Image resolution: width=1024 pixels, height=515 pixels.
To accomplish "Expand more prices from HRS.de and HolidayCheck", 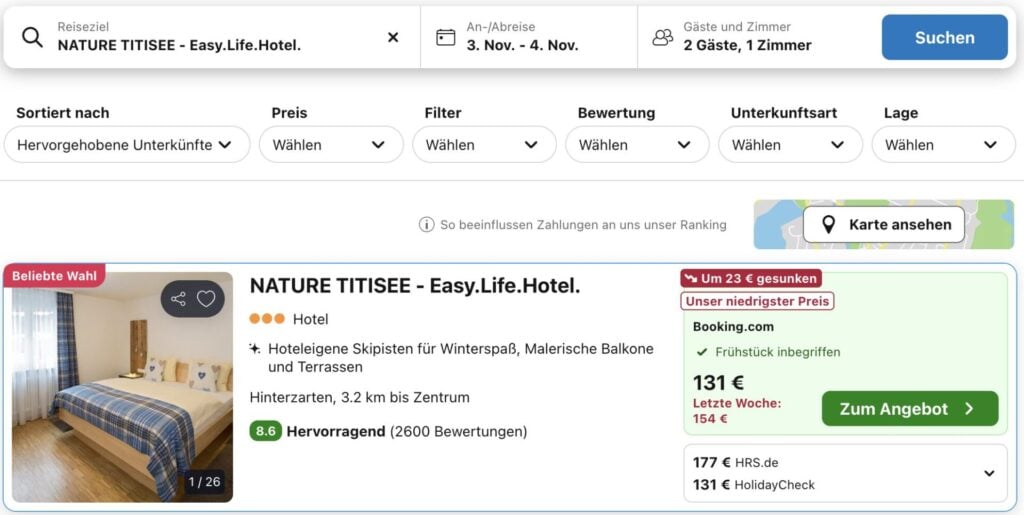I will (989, 473).
